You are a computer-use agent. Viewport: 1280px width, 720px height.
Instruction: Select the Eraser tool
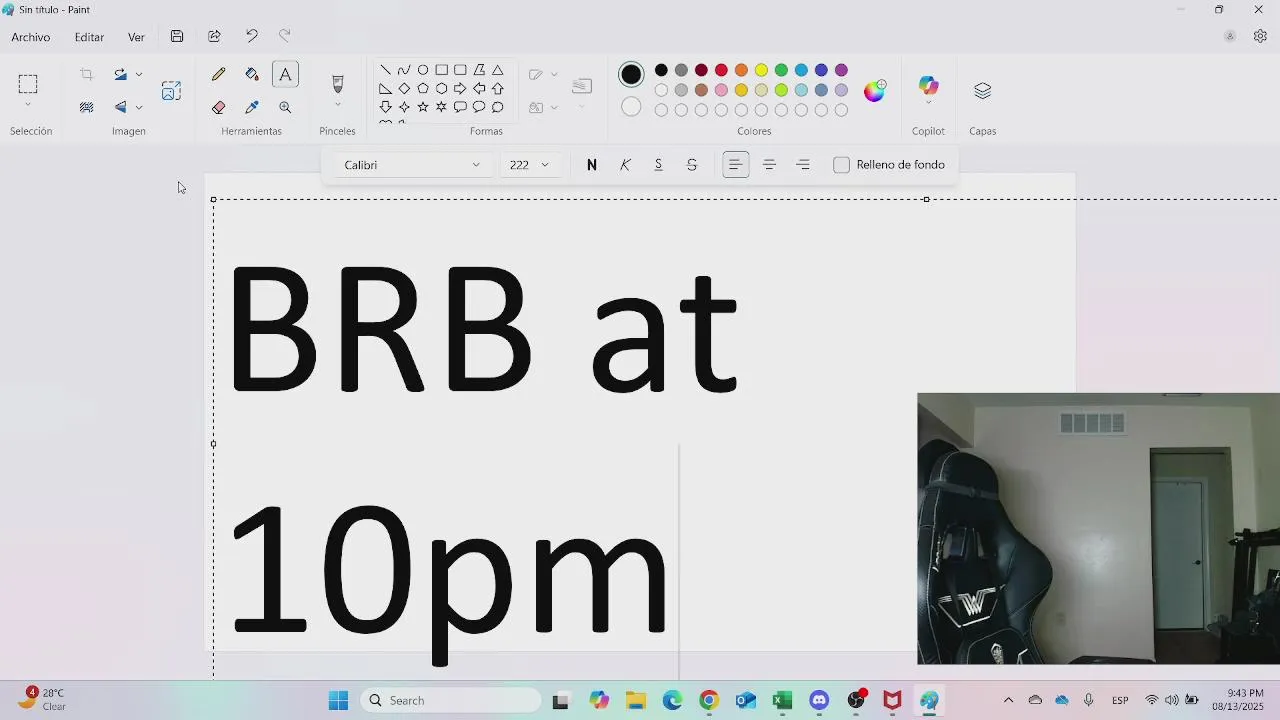point(219,107)
